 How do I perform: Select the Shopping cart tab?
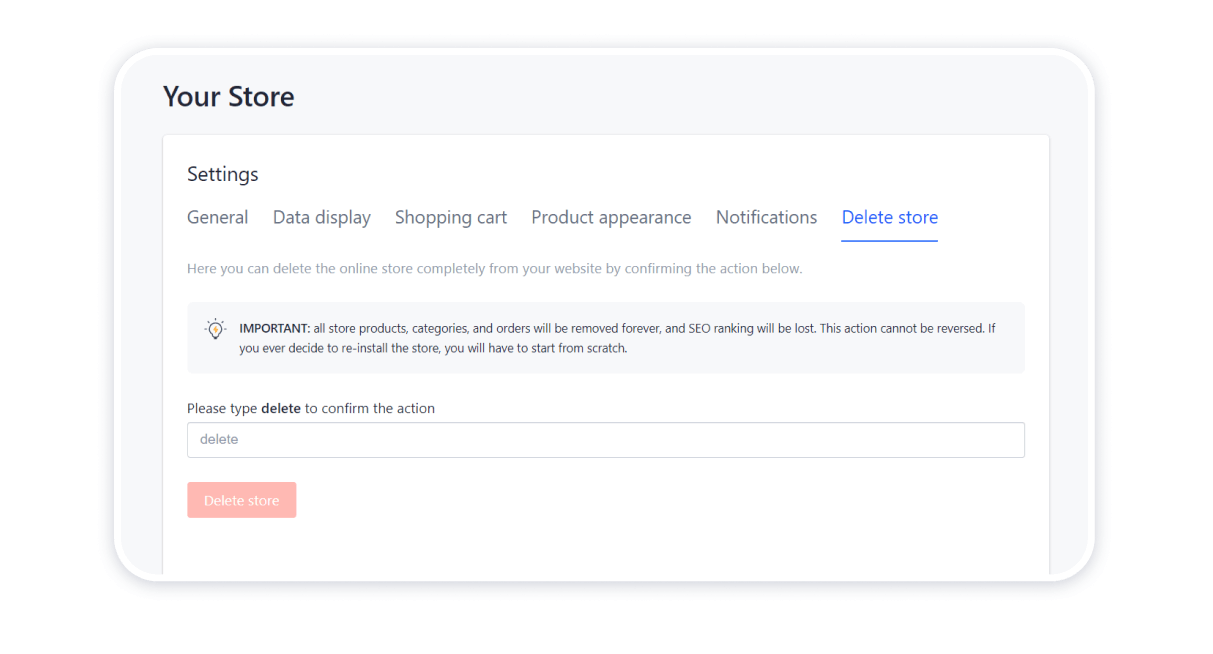450,217
